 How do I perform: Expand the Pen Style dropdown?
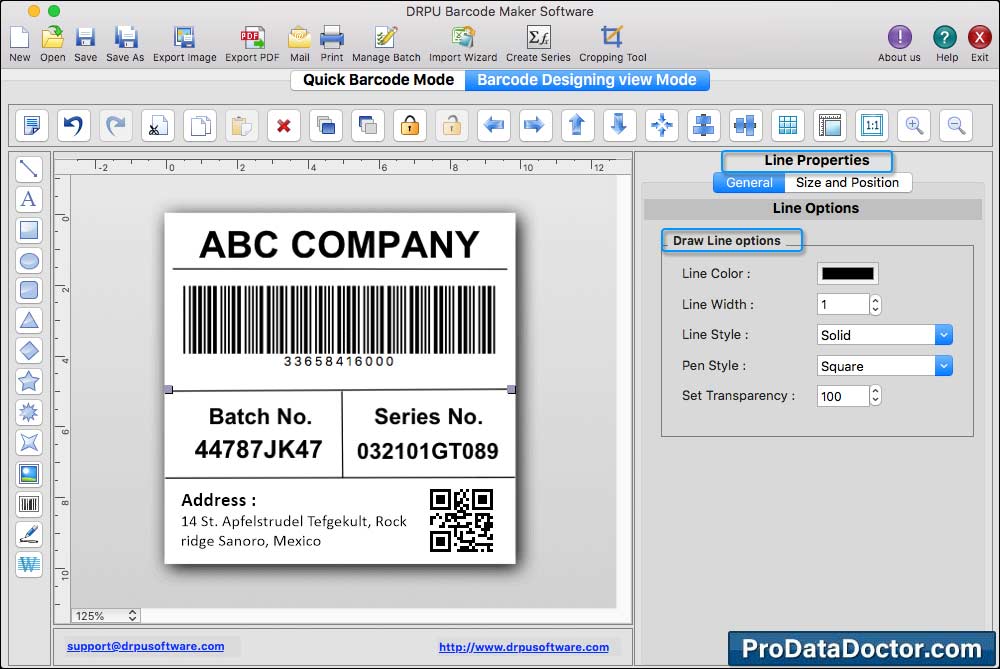click(943, 366)
